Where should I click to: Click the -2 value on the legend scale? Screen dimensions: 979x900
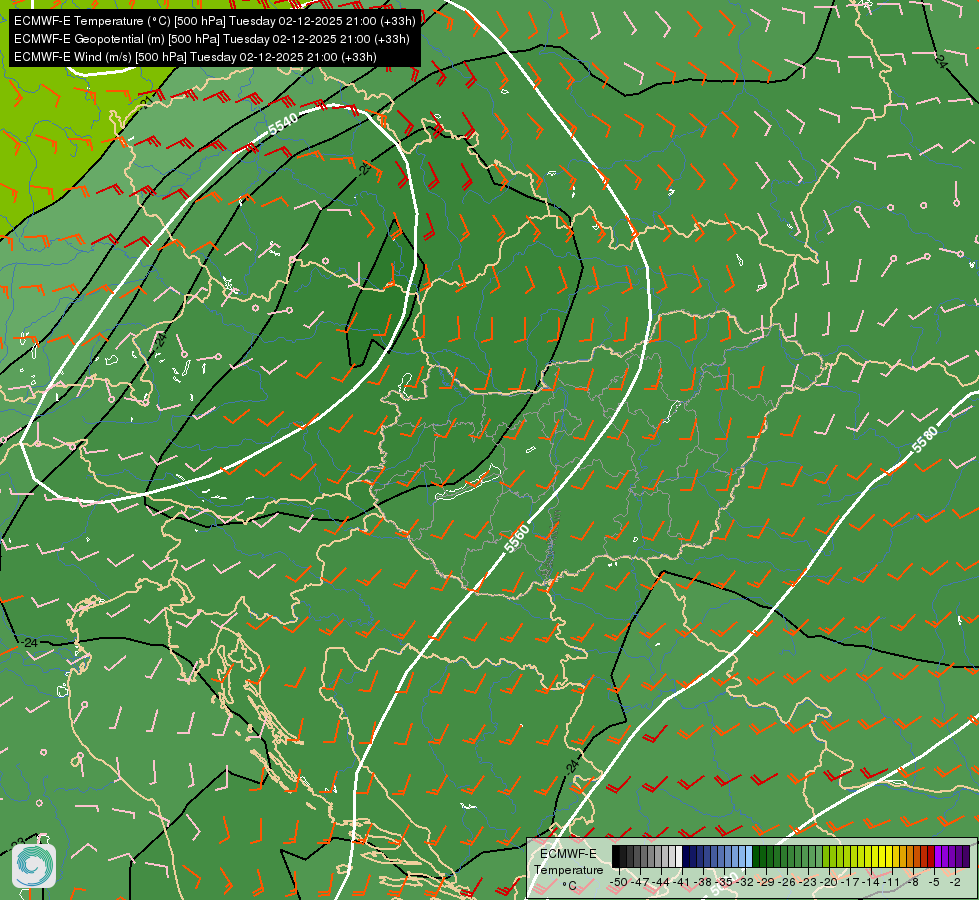[x=955, y=882]
